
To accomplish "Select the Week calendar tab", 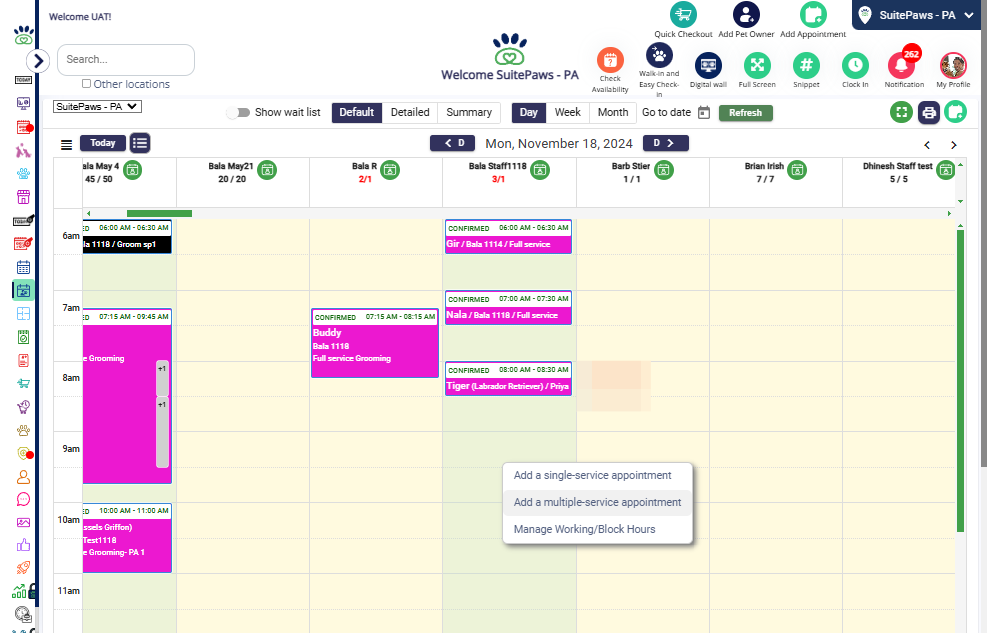I will (568, 113).
